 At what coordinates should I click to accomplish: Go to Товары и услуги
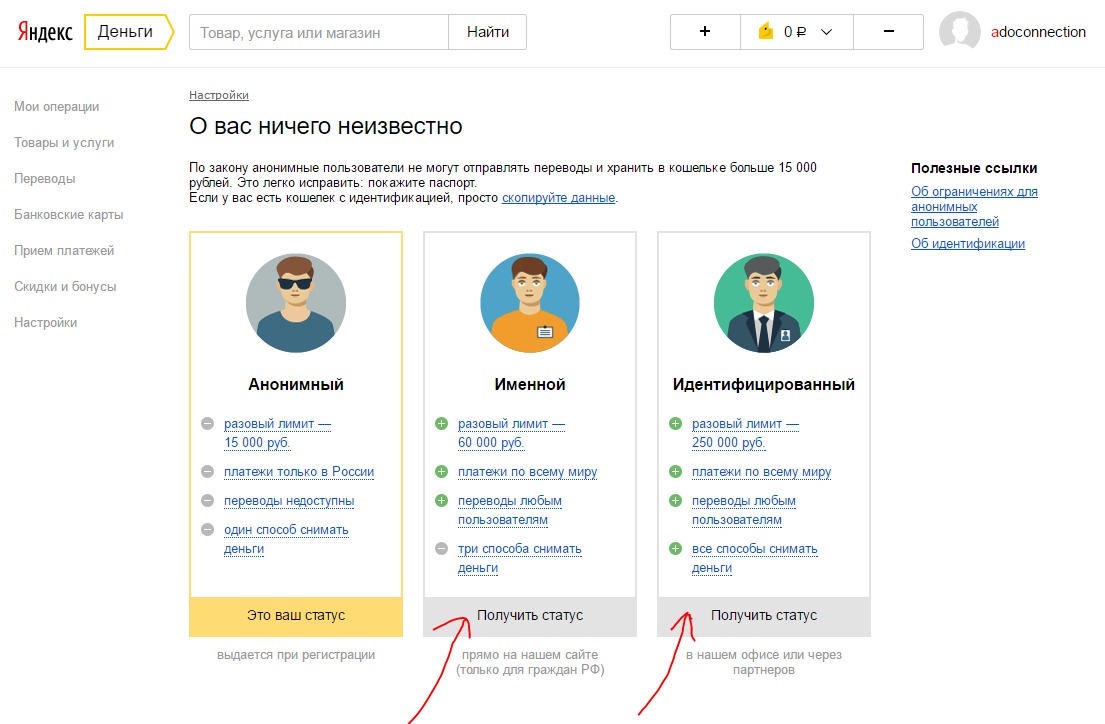[x=64, y=142]
